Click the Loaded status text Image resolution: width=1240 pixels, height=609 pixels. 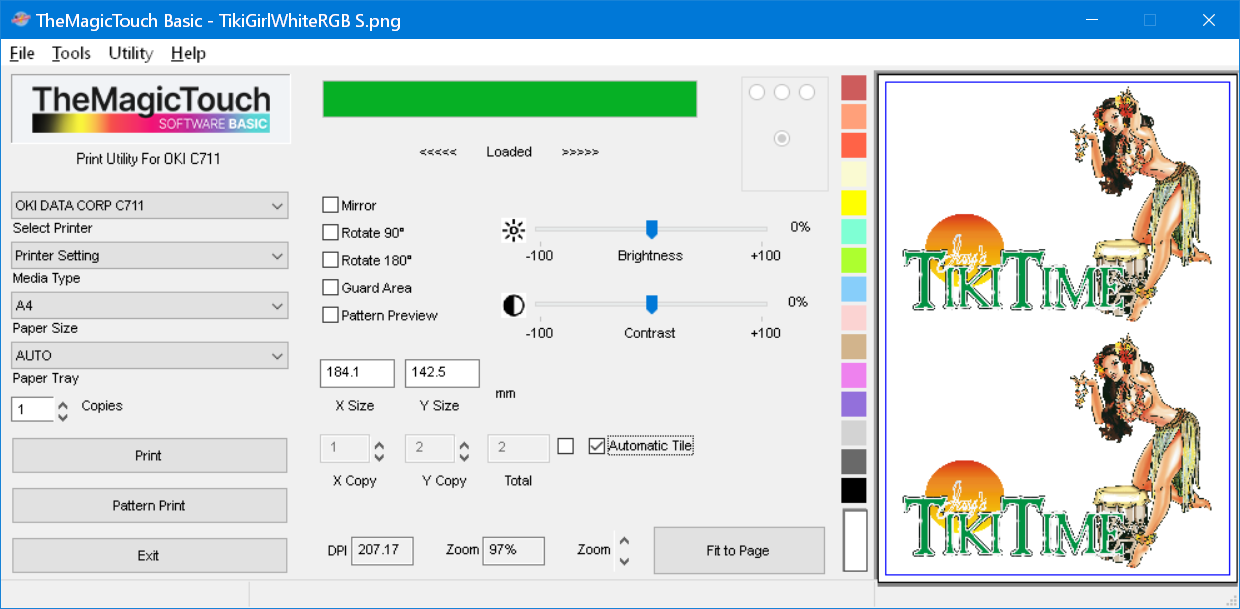pyautogui.click(x=509, y=152)
